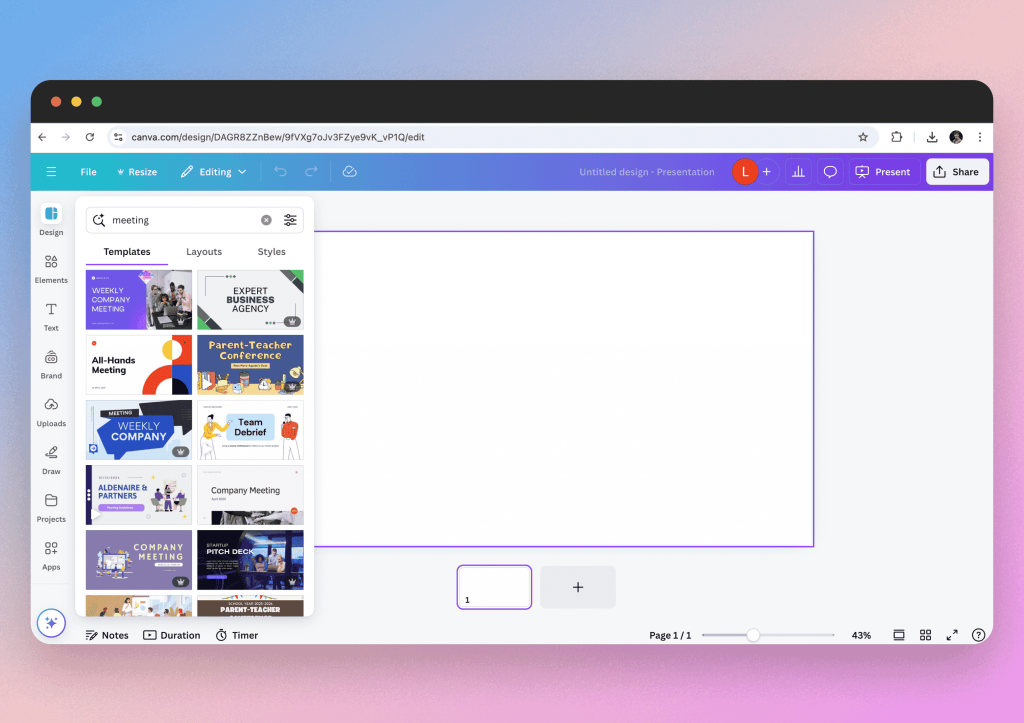The width and height of the screenshot is (1024, 723).
Task: Reload the browser page
Action: (x=90, y=137)
